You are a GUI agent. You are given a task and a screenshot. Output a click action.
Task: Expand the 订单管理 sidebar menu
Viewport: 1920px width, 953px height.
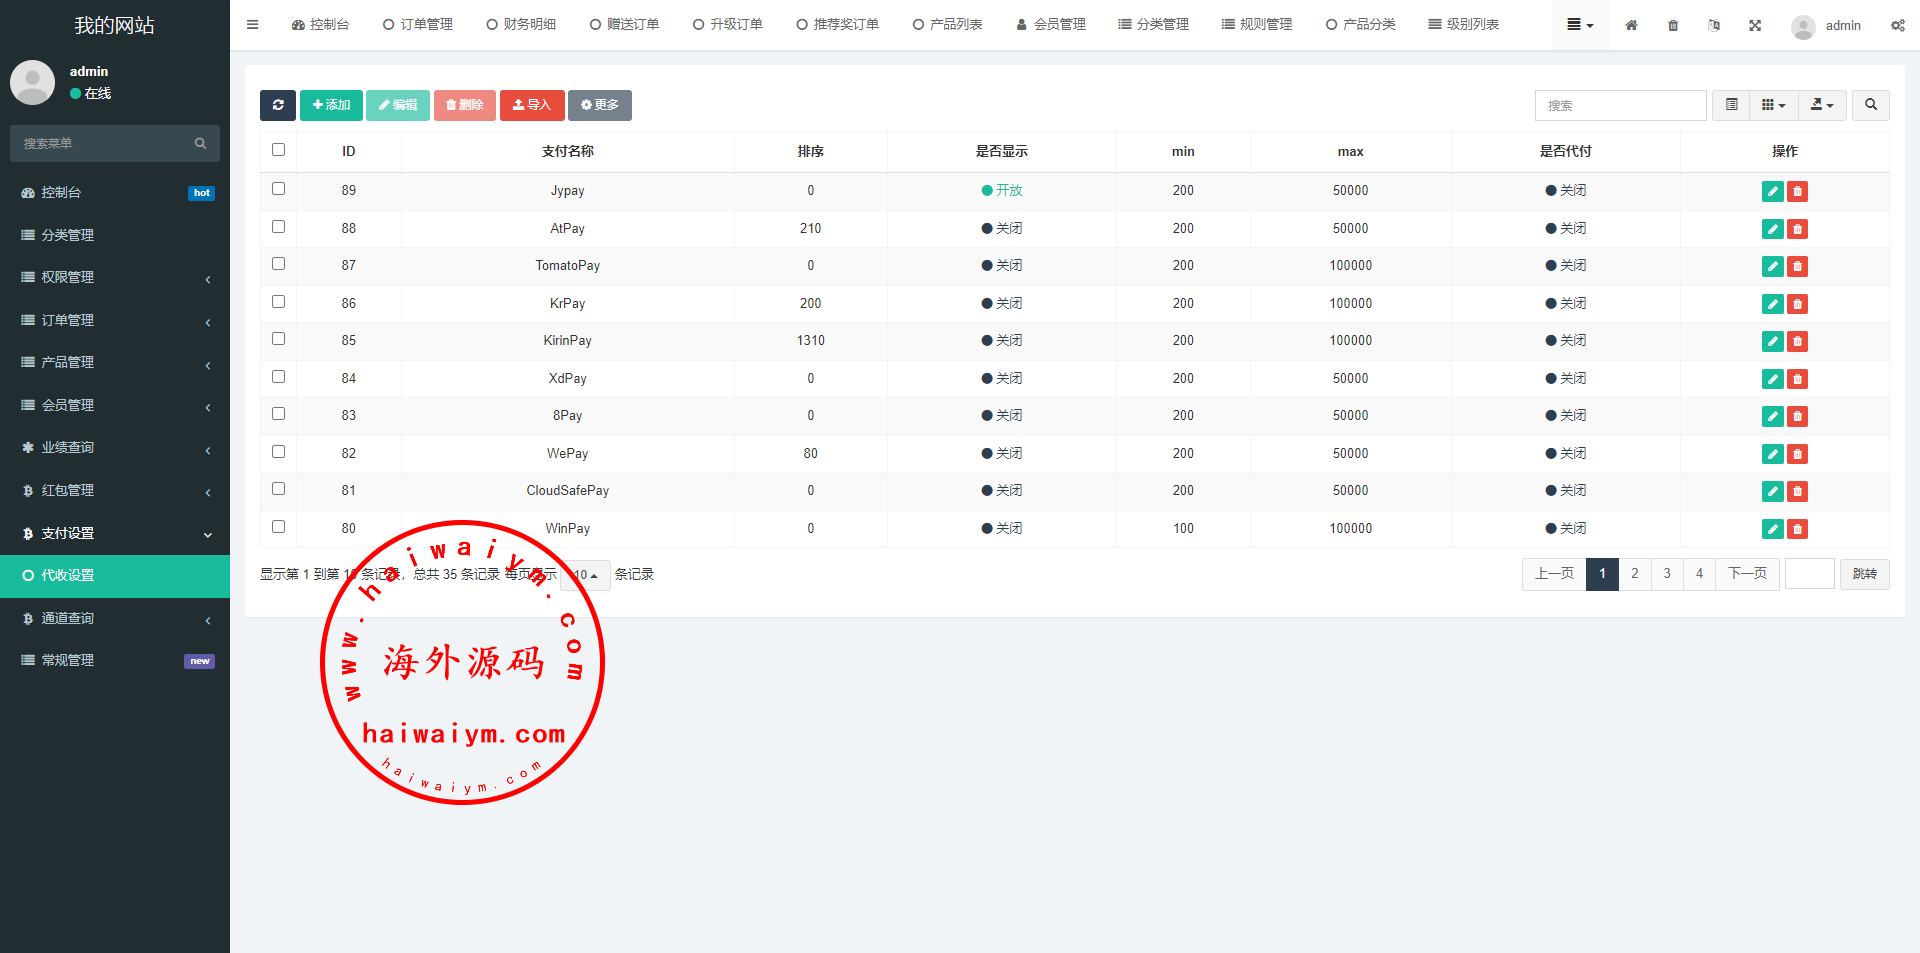pos(115,320)
